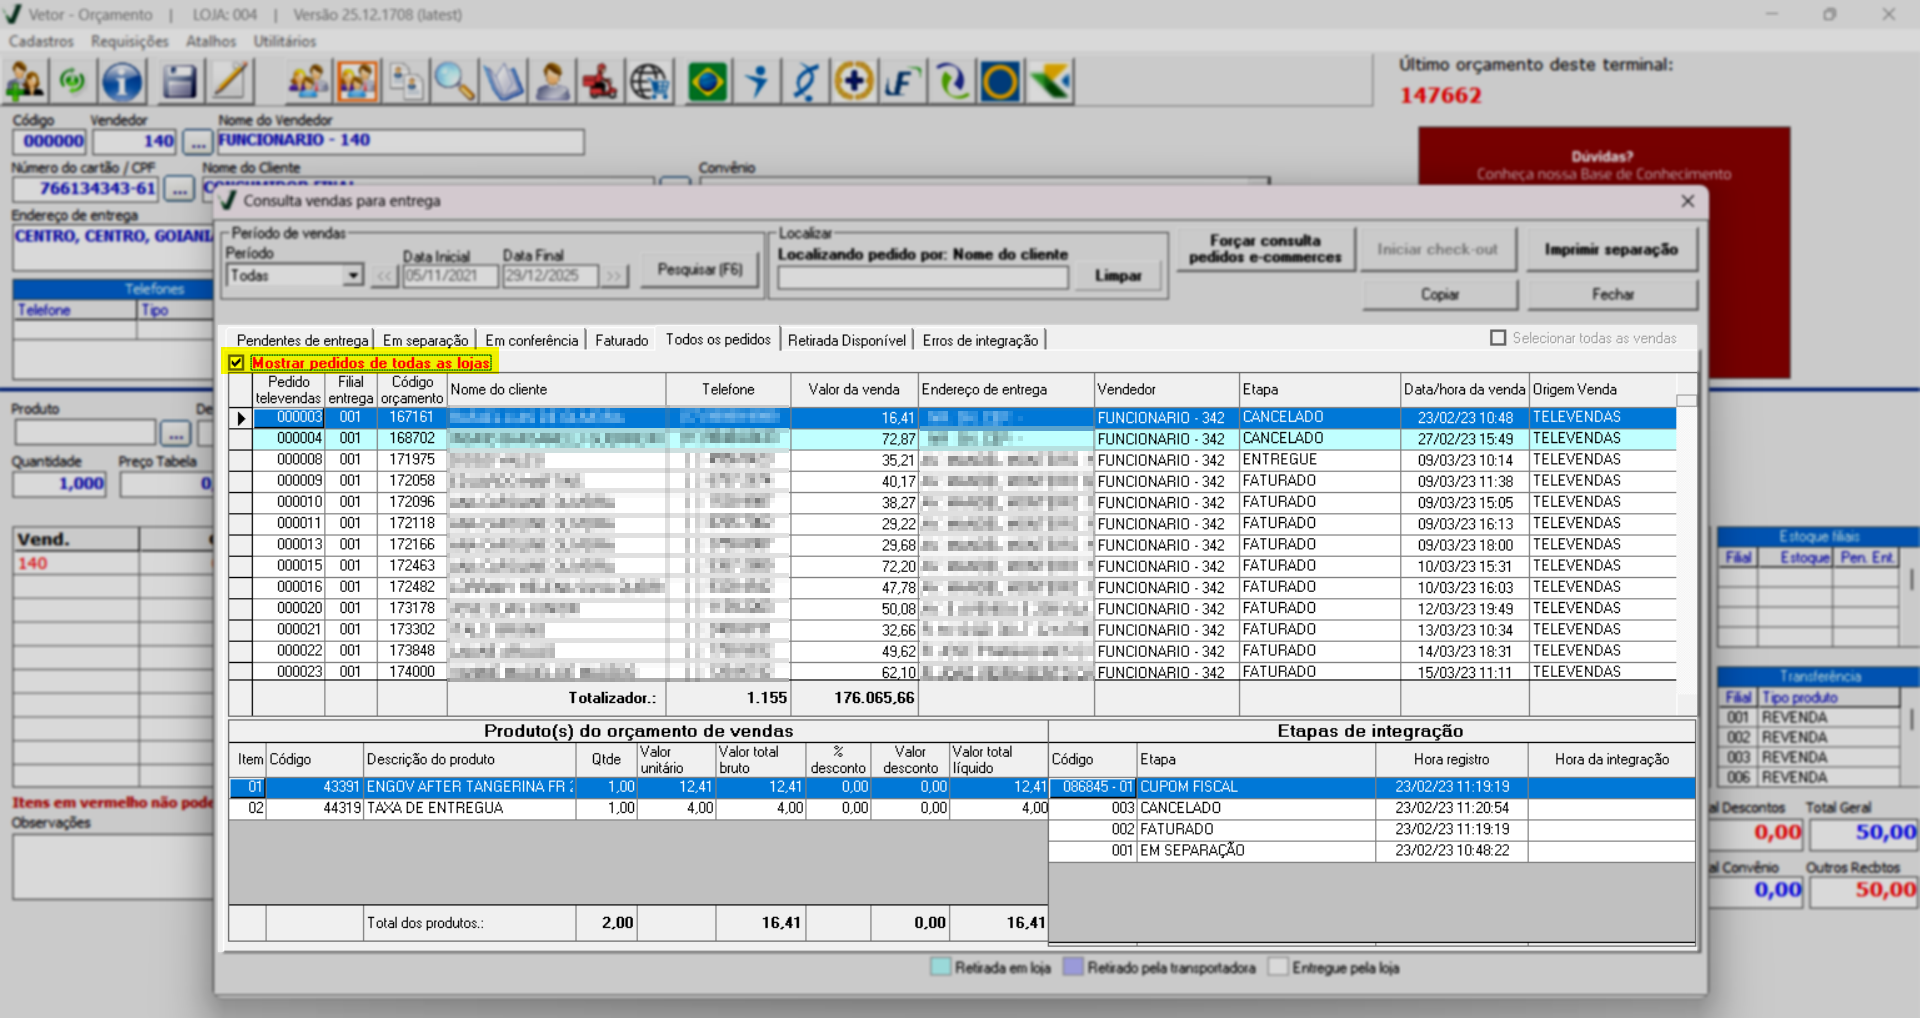Image resolution: width=1920 pixels, height=1018 pixels.
Task: Click the 'Imprimir separação' button
Action: pyautogui.click(x=1610, y=249)
